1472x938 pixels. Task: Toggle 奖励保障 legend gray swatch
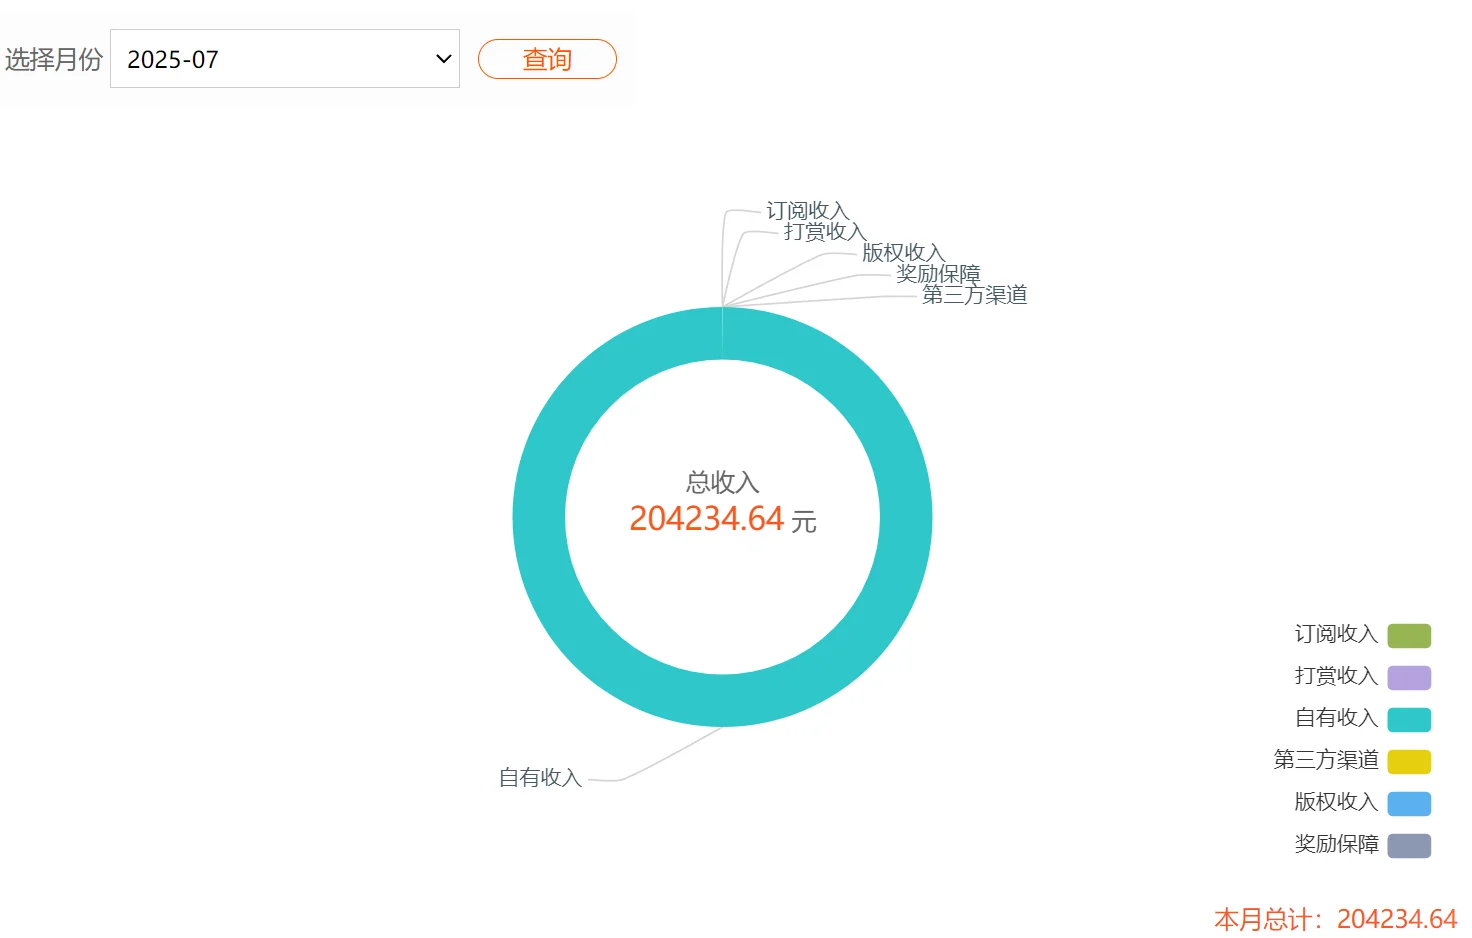click(1409, 845)
